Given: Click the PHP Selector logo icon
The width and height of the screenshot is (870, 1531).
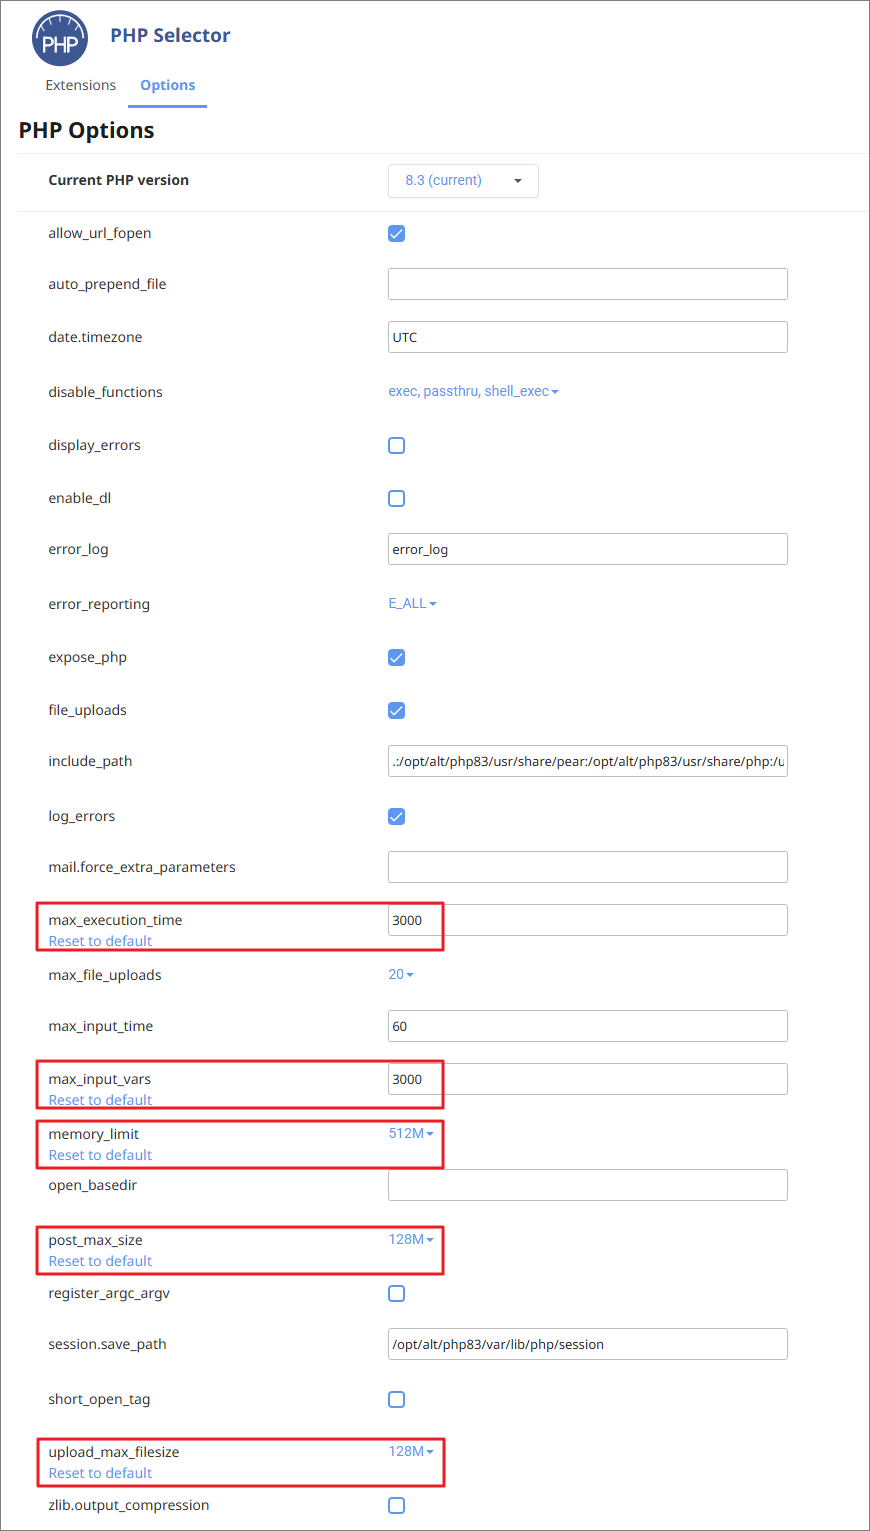Looking at the screenshot, I should point(59,39).
